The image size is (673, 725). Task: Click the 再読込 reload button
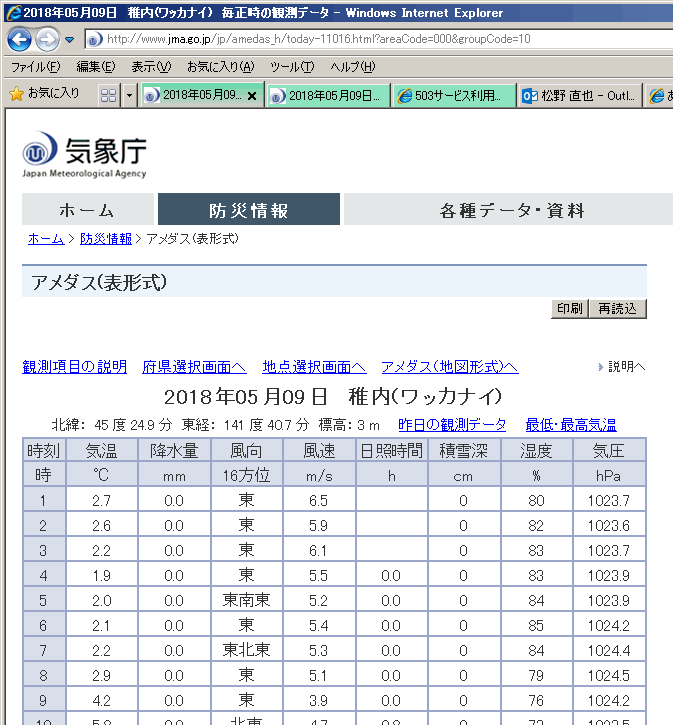pyautogui.click(x=618, y=308)
